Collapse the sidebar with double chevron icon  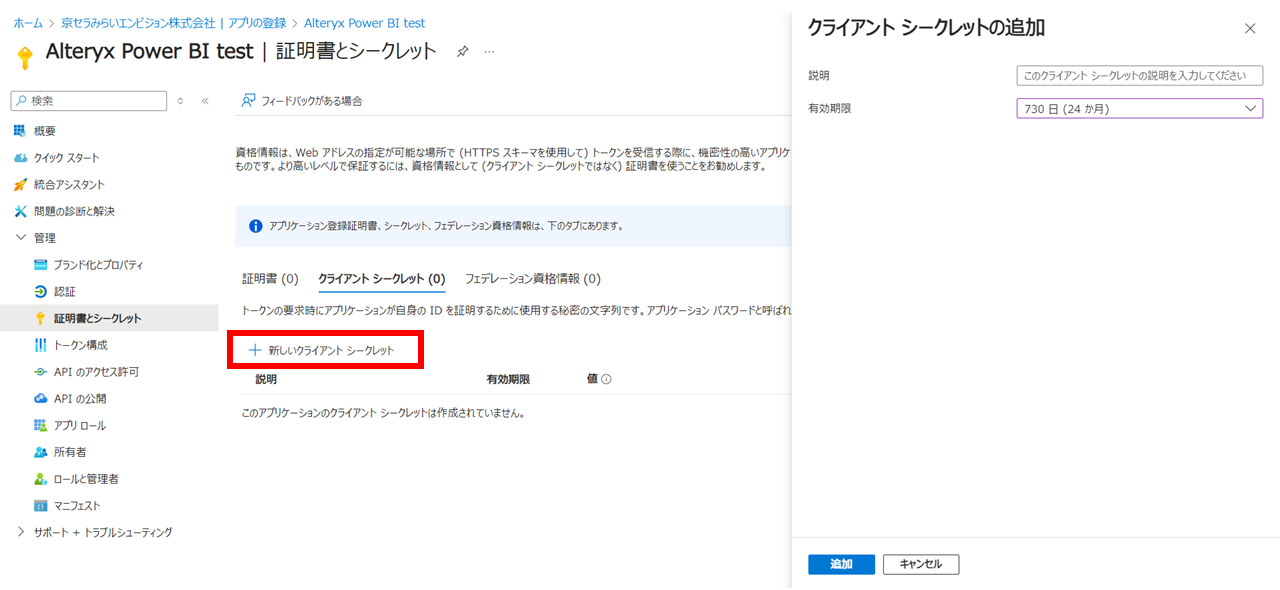click(205, 101)
